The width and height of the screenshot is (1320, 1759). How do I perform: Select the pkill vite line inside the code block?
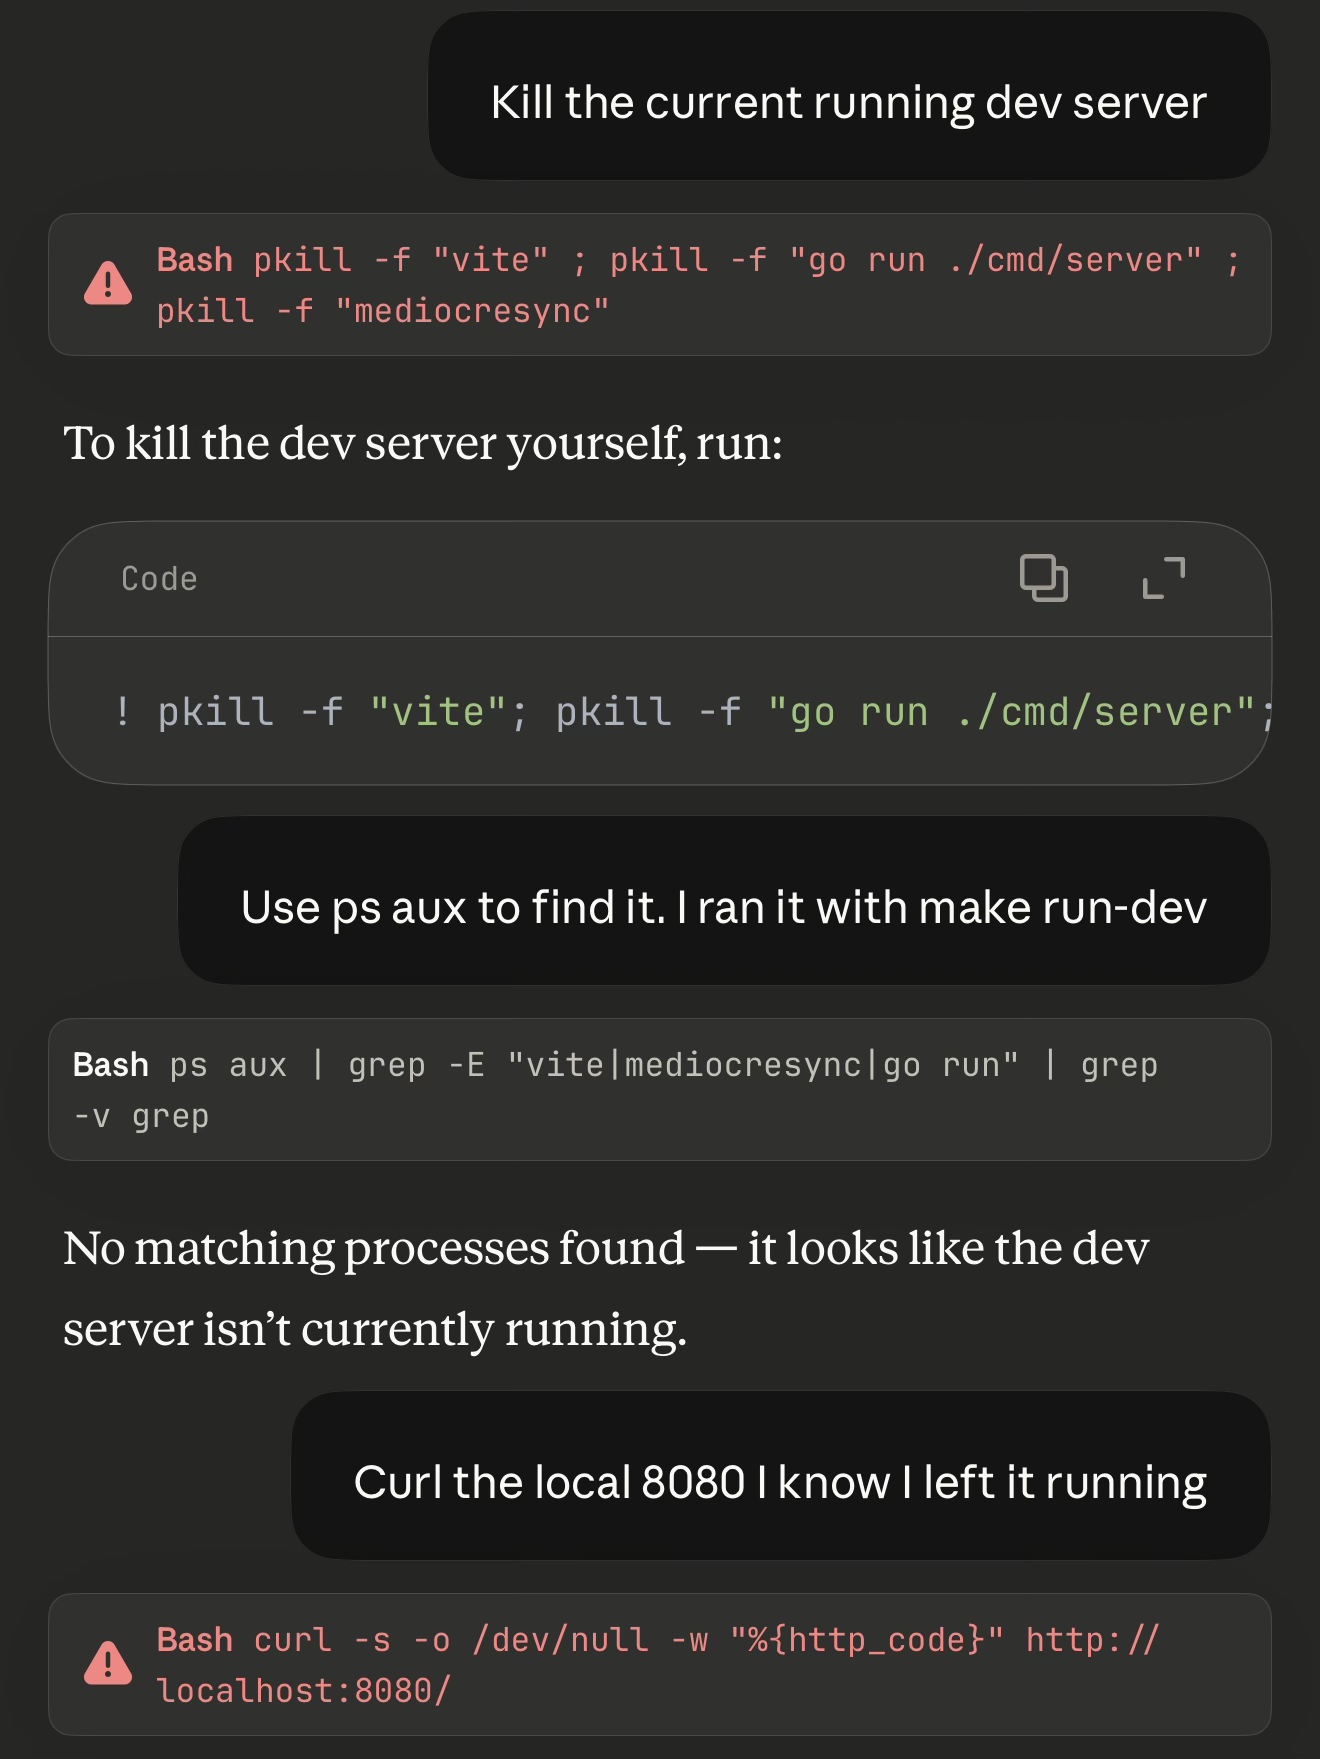(660, 710)
